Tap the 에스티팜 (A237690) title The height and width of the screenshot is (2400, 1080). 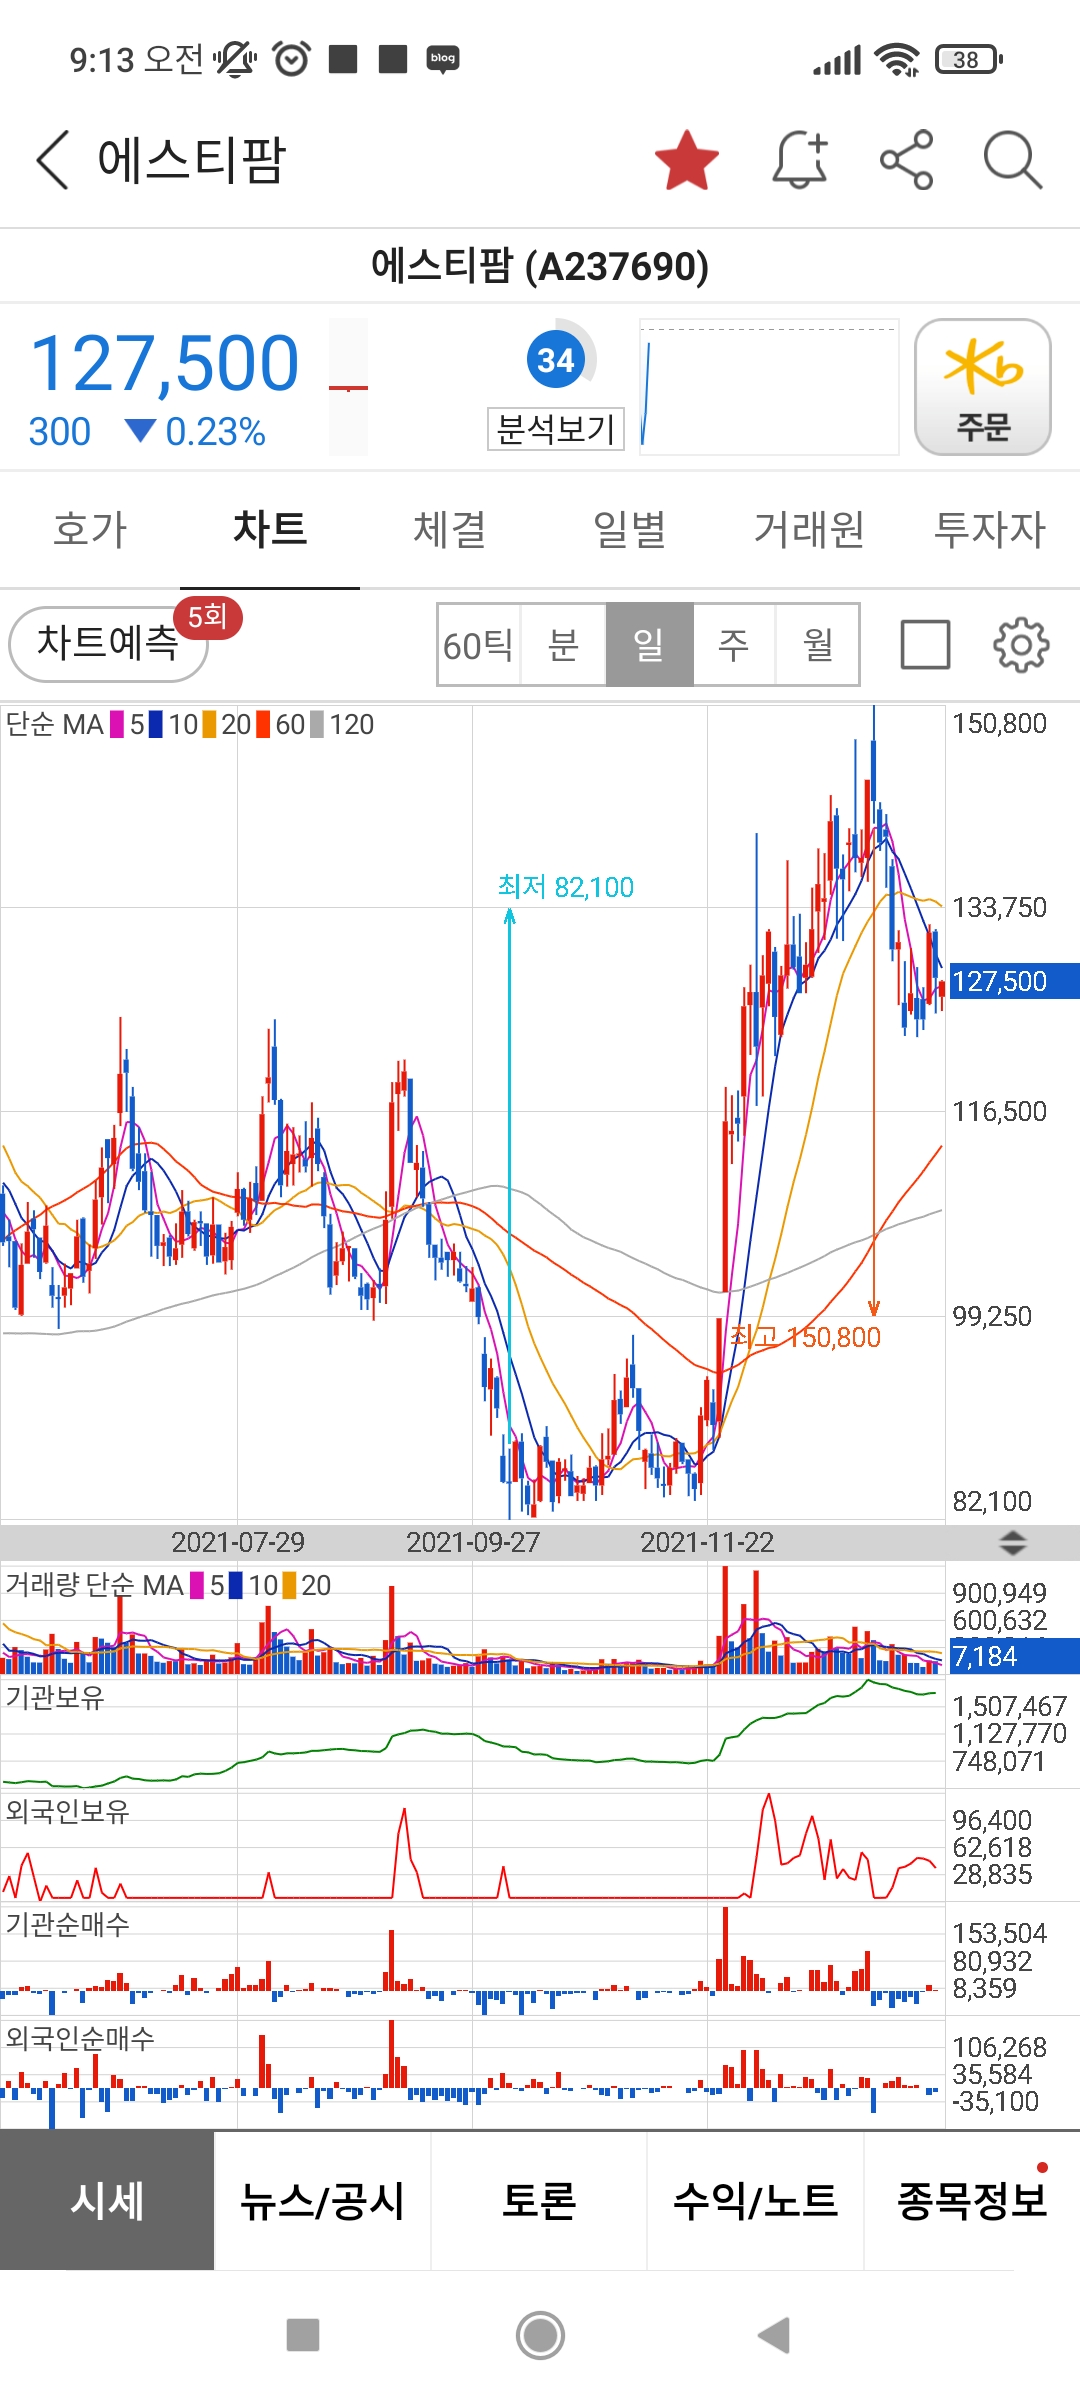(540, 266)
